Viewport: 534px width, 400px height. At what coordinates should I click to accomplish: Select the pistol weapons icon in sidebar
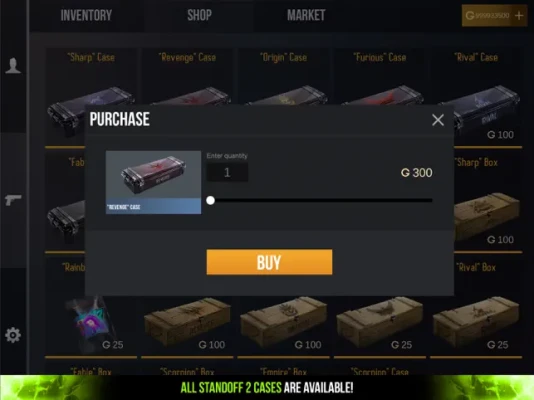pos(13,200)
